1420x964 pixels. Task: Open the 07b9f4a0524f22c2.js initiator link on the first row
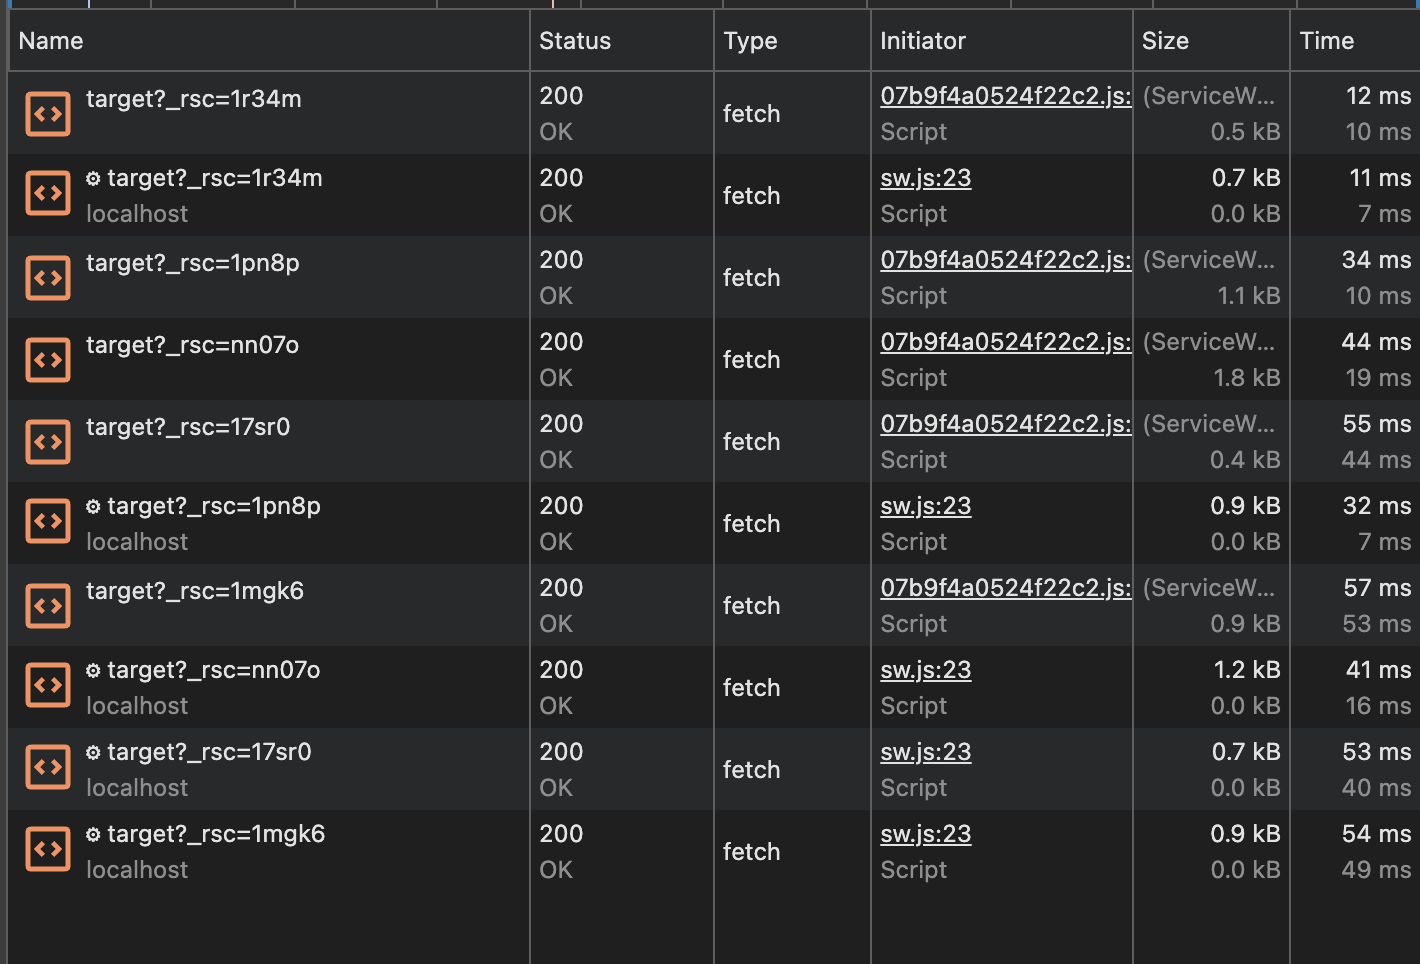point(1003,96)
